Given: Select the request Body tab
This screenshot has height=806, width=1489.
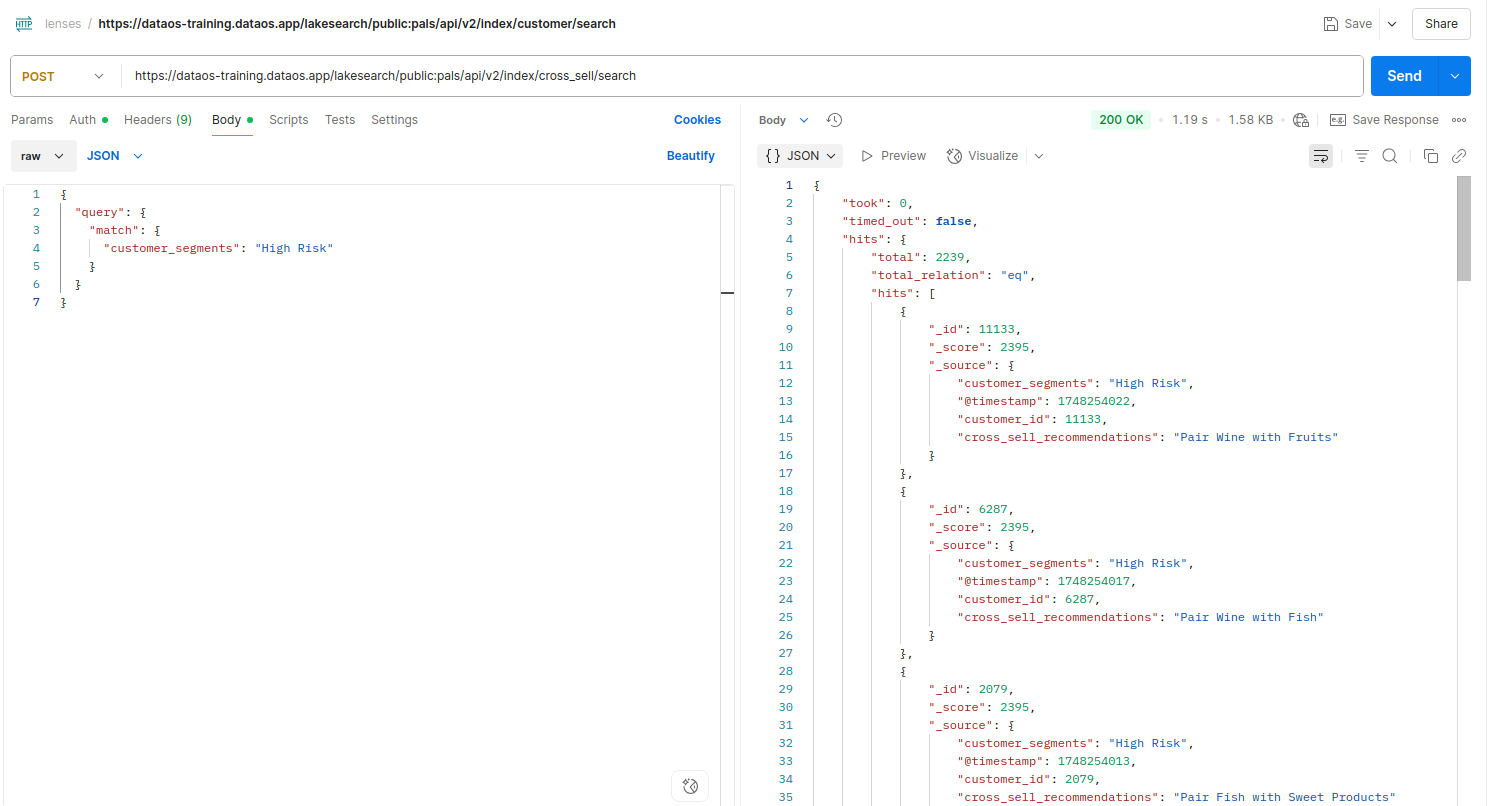Looking at the screenshot, I should tap(232, 120).
